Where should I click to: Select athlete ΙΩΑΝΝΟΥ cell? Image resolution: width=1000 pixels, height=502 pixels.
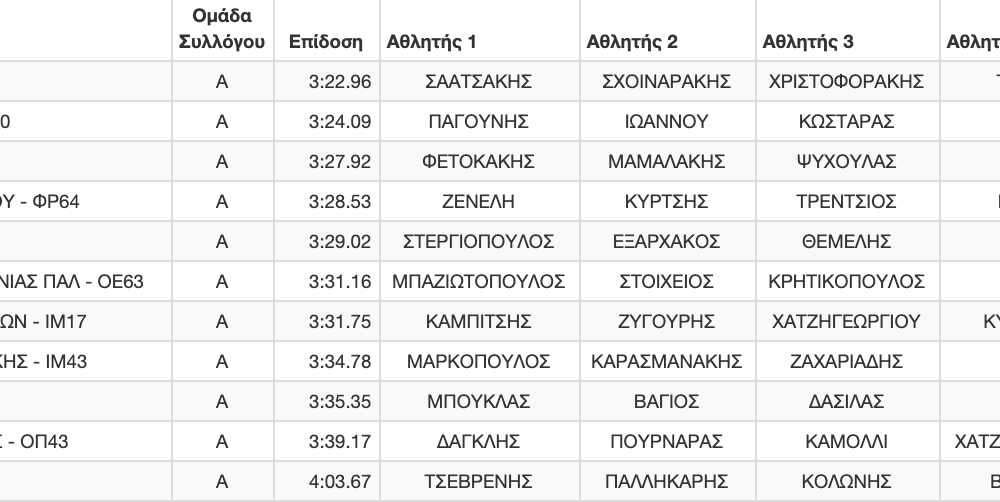click(668, 121)
